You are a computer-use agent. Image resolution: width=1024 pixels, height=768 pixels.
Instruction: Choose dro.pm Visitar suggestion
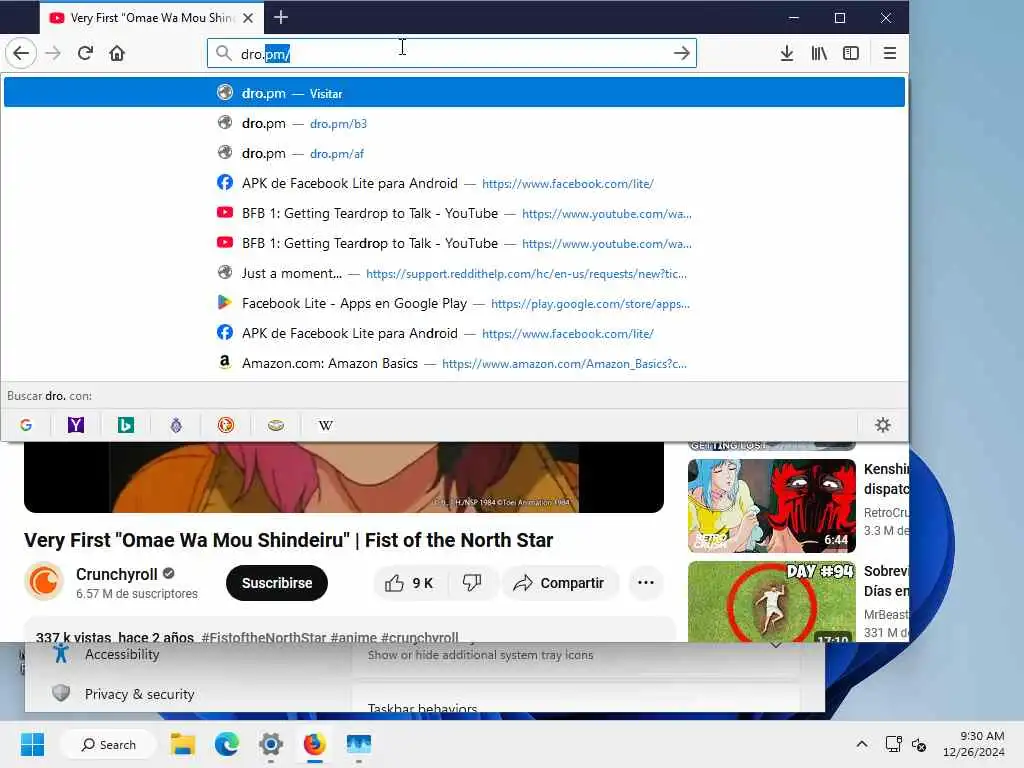pyautogui.click(x=455, y=93)
